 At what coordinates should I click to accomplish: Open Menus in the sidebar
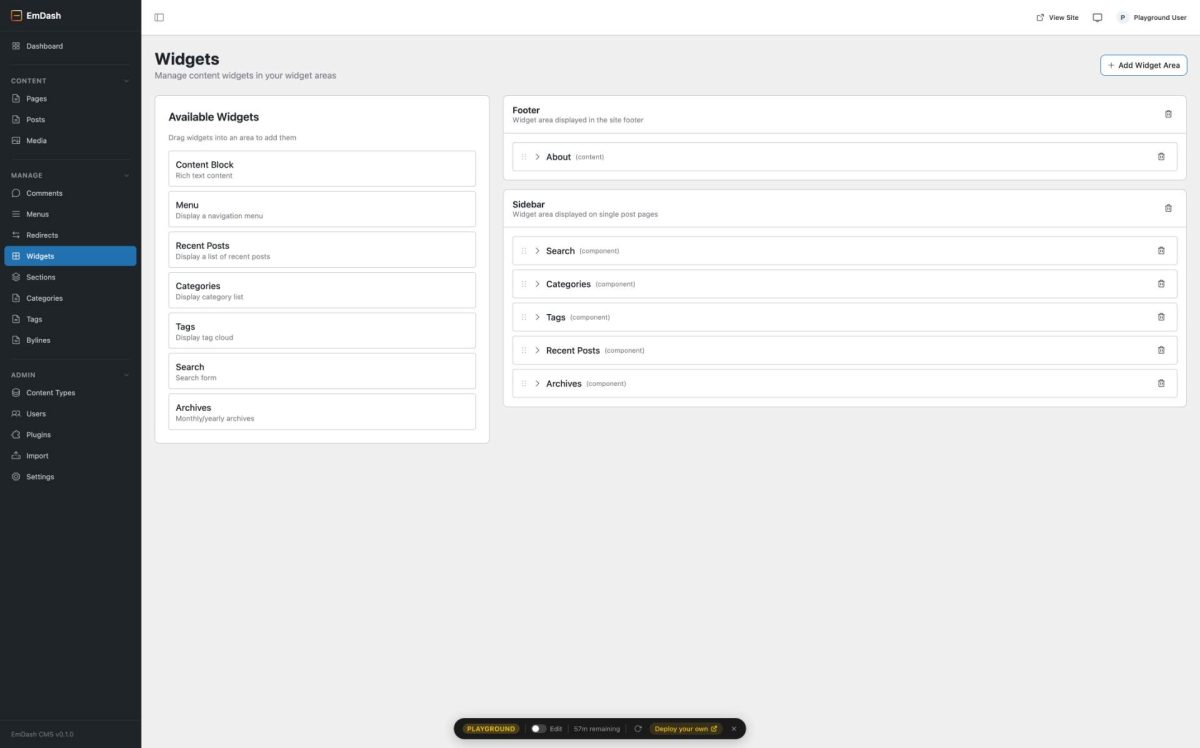pos(70,214)
